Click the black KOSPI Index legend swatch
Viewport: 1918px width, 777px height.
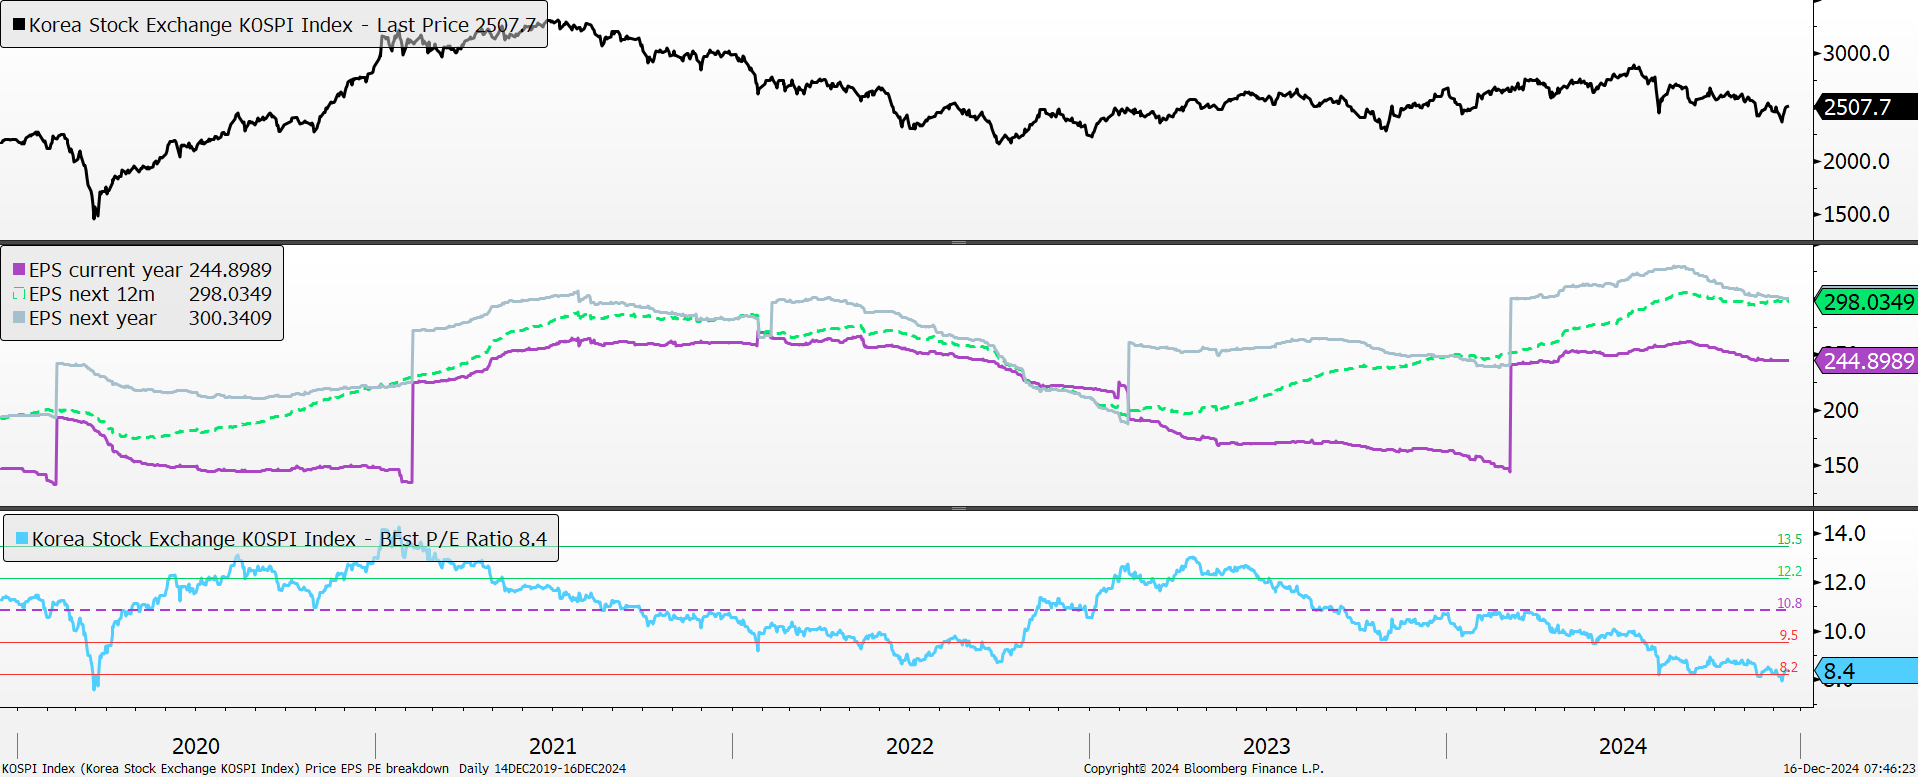click(19, 25)
